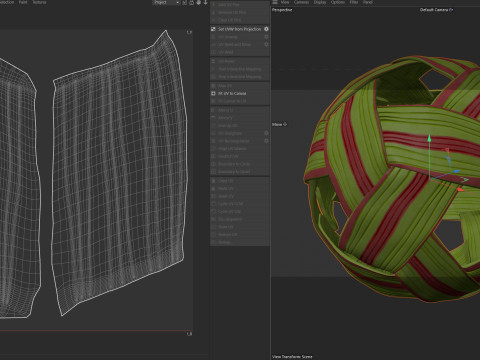Open options gear beside UV Weld and Relax

266,44
